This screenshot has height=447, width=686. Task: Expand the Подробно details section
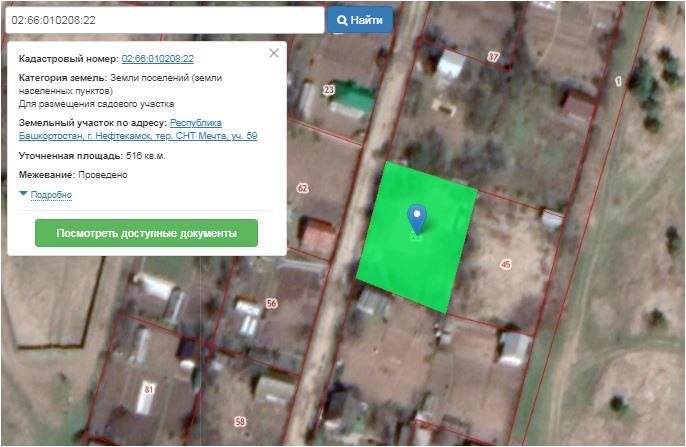coord(50,194)
